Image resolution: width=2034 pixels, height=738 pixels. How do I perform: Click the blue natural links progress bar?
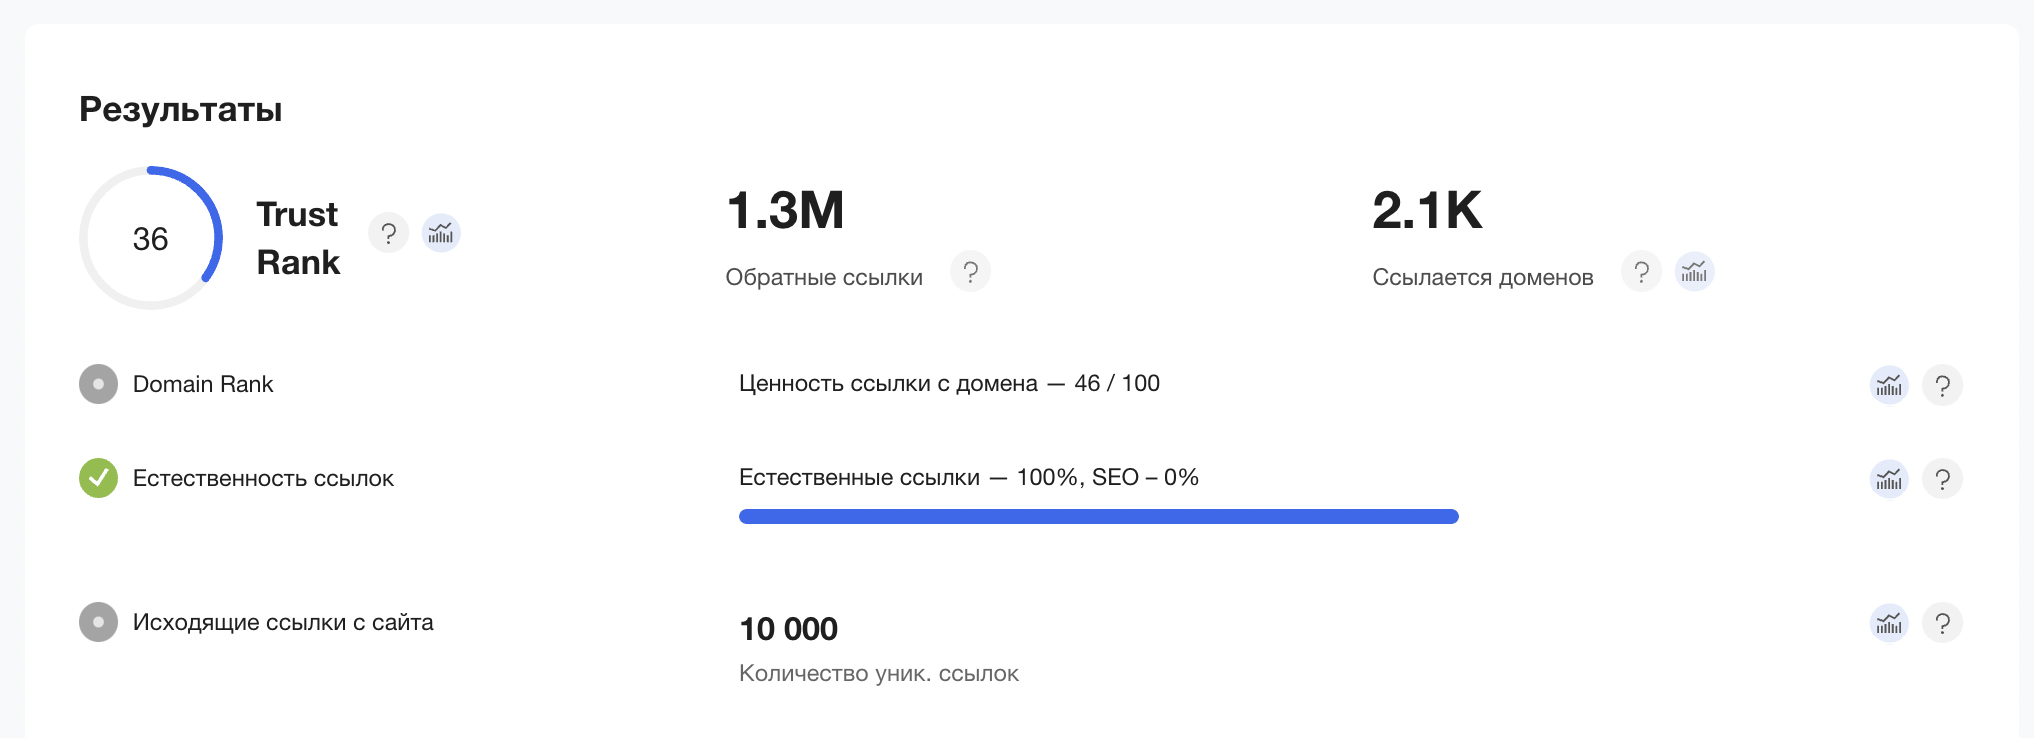(1098, 516)
